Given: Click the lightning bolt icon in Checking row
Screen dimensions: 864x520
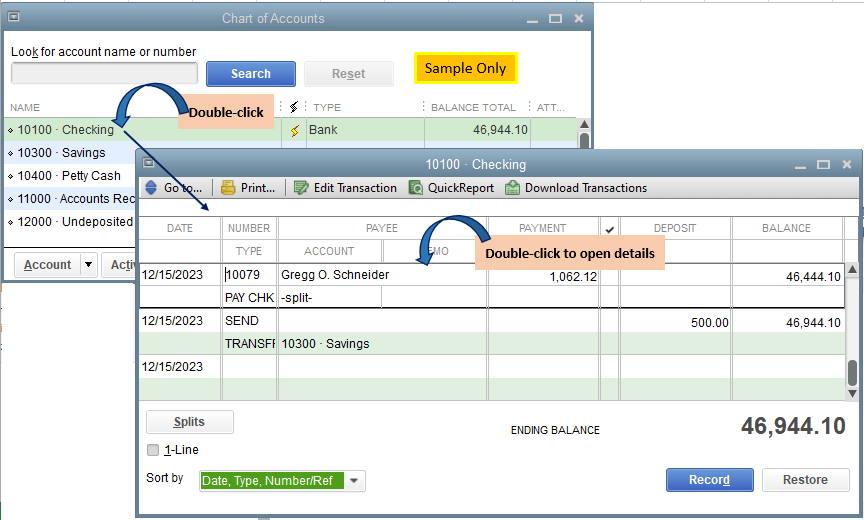Looking at the screenshot, I should click(x=295, y=131).
